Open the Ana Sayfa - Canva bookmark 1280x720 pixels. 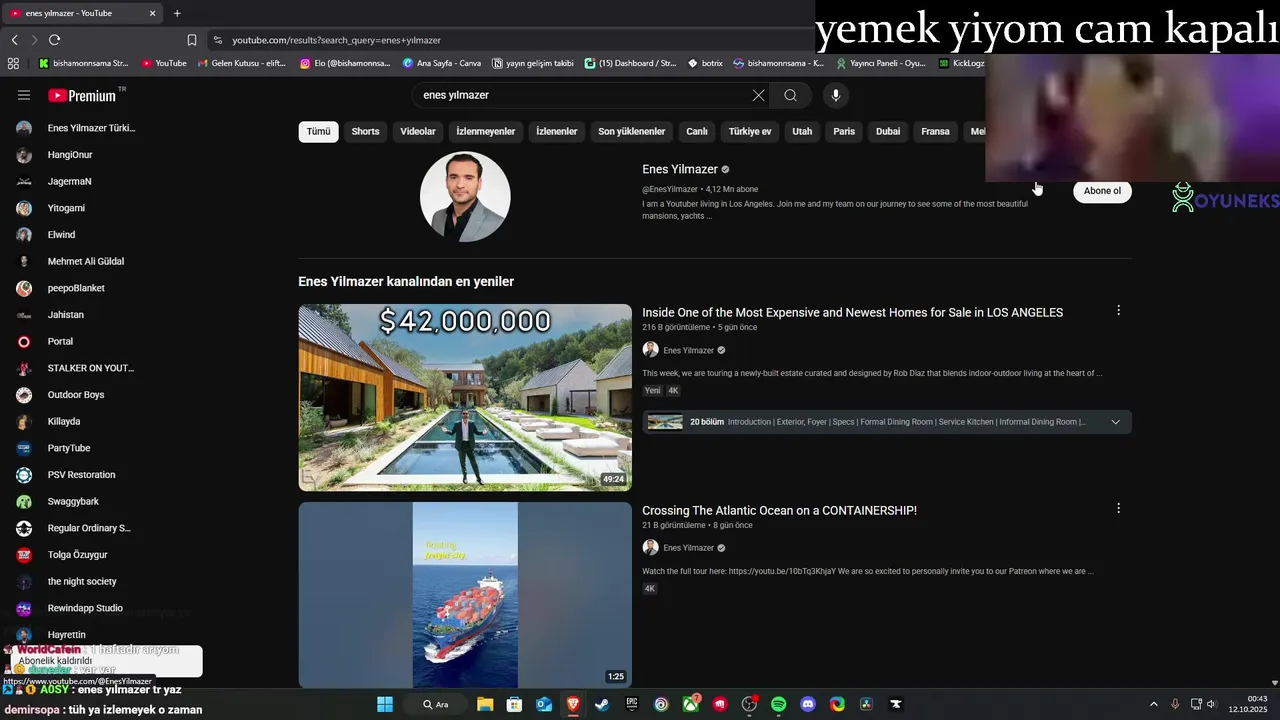click(441, 63)
